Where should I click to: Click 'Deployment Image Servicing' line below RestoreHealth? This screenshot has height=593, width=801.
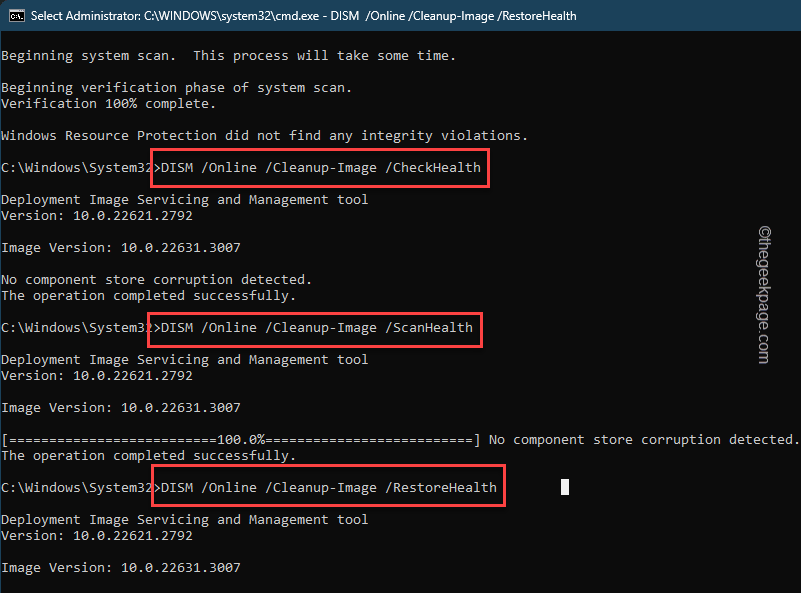tap(184, 519)
